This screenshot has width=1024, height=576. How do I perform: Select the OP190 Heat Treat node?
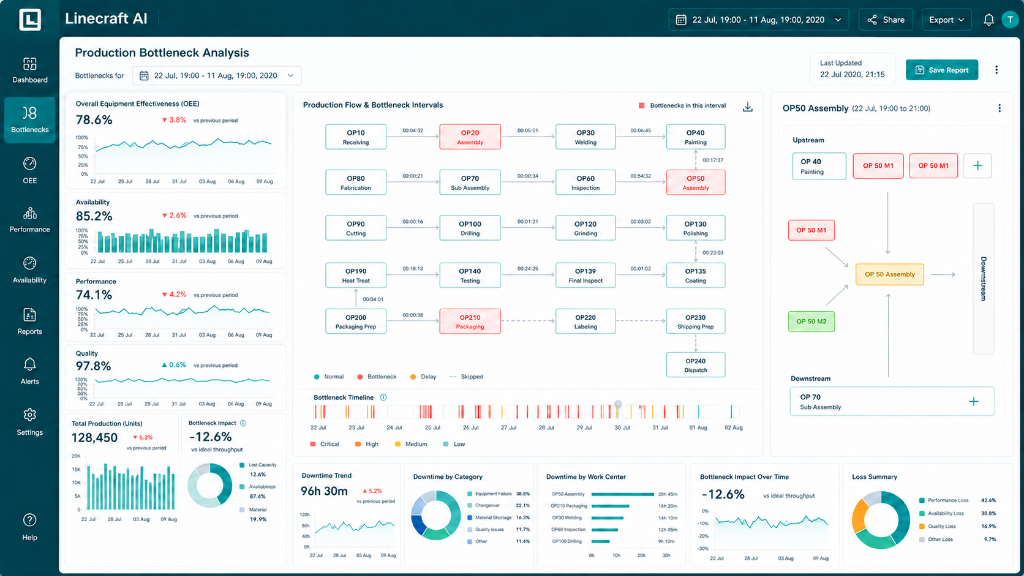[x=356, y=275]
